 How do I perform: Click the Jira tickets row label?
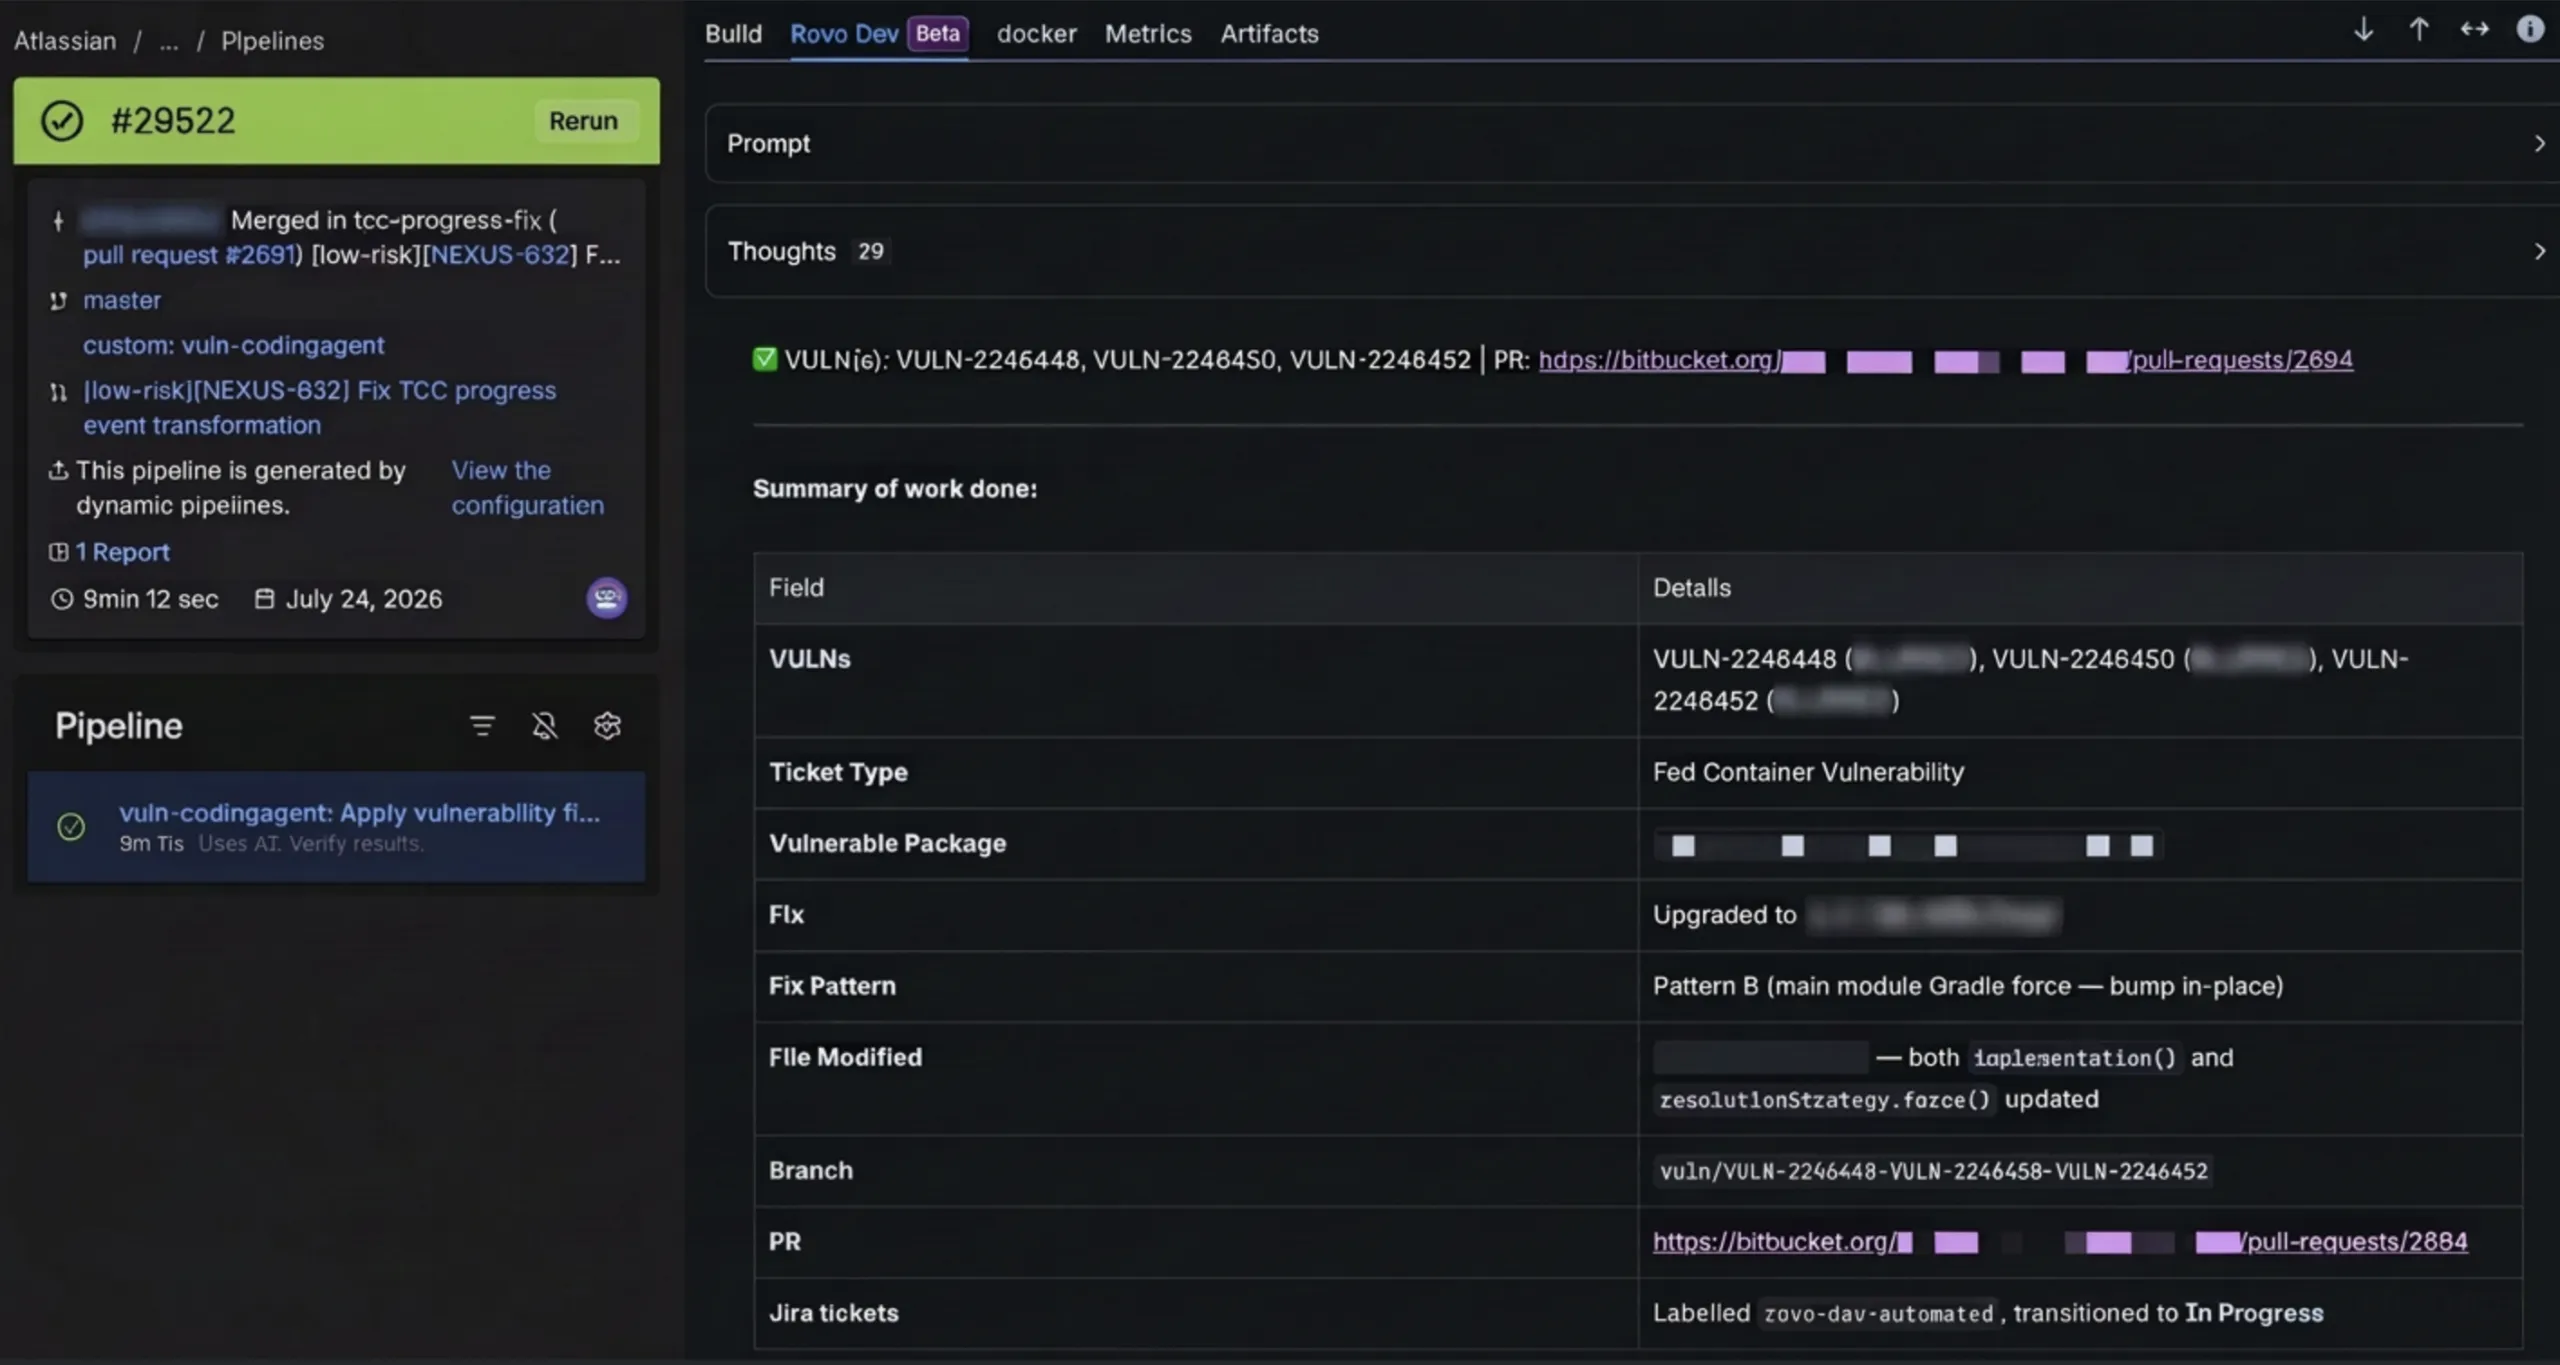click(x=833, y=1313)
